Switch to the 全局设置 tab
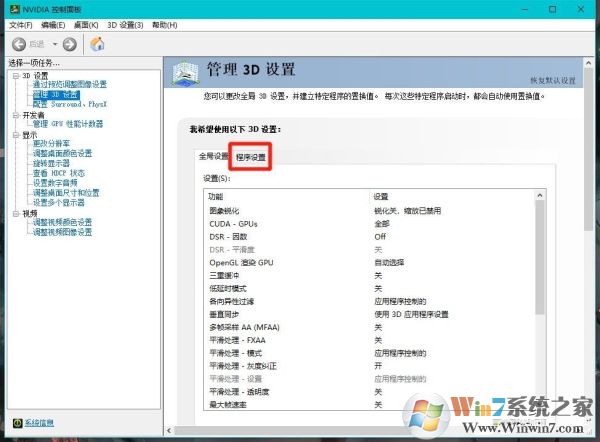Screen dimensions: 600x442 (213, 156)
